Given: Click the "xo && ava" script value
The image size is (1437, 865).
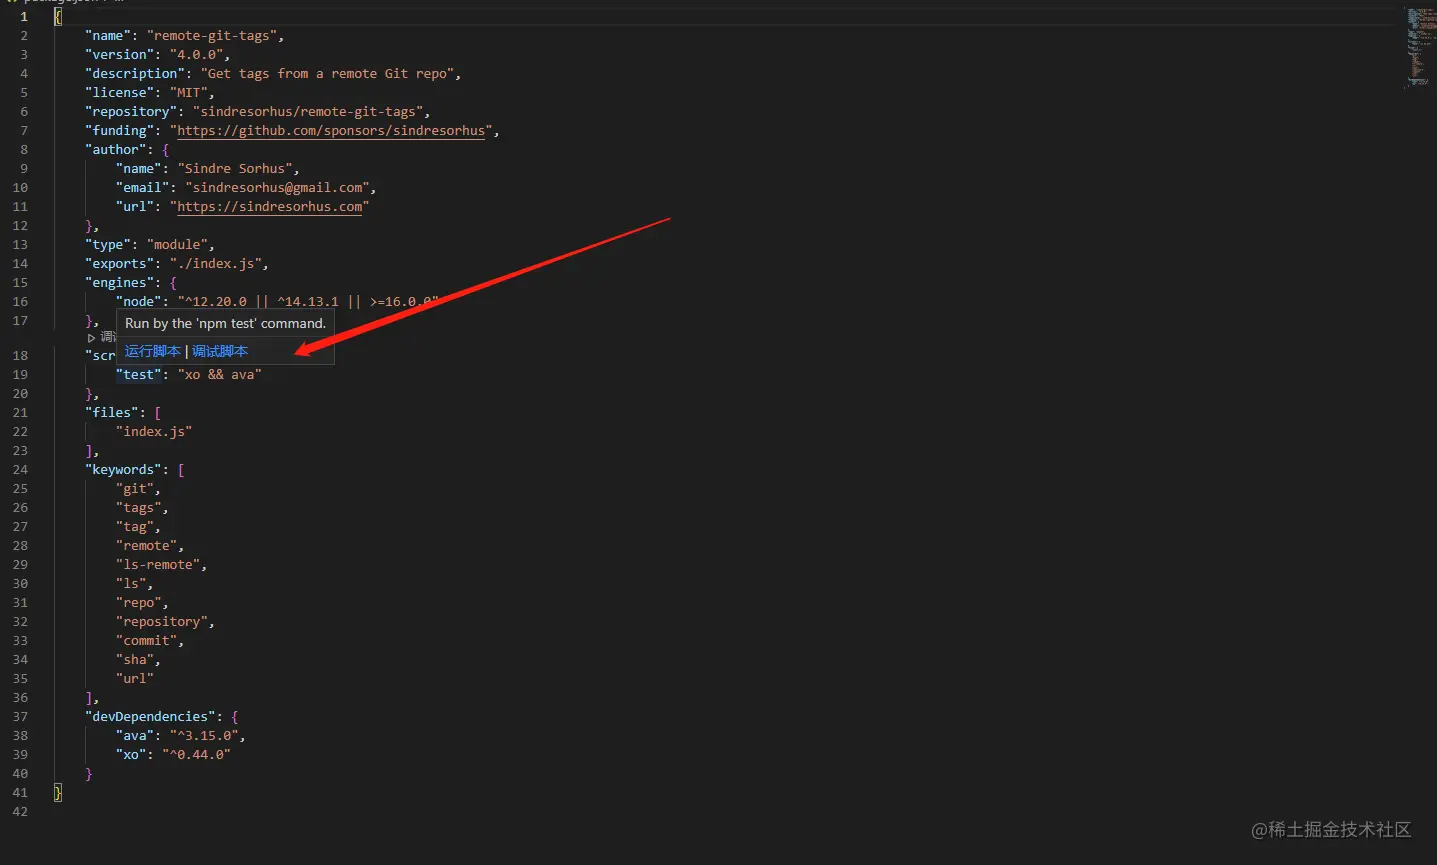Looking at the screenshot, I should click(x=219, y=375).
